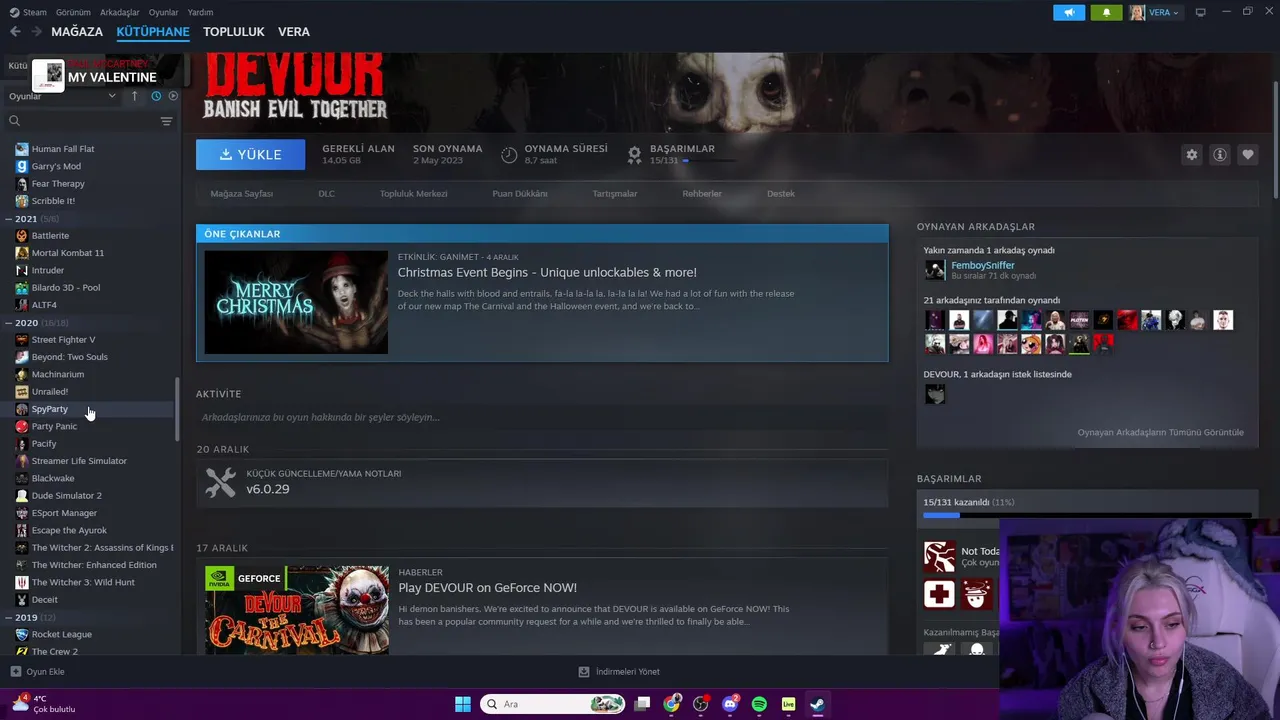This screenshot has width=1280, height=720.
Task: Open Discord from the taskbar
Action: [730, 704]
